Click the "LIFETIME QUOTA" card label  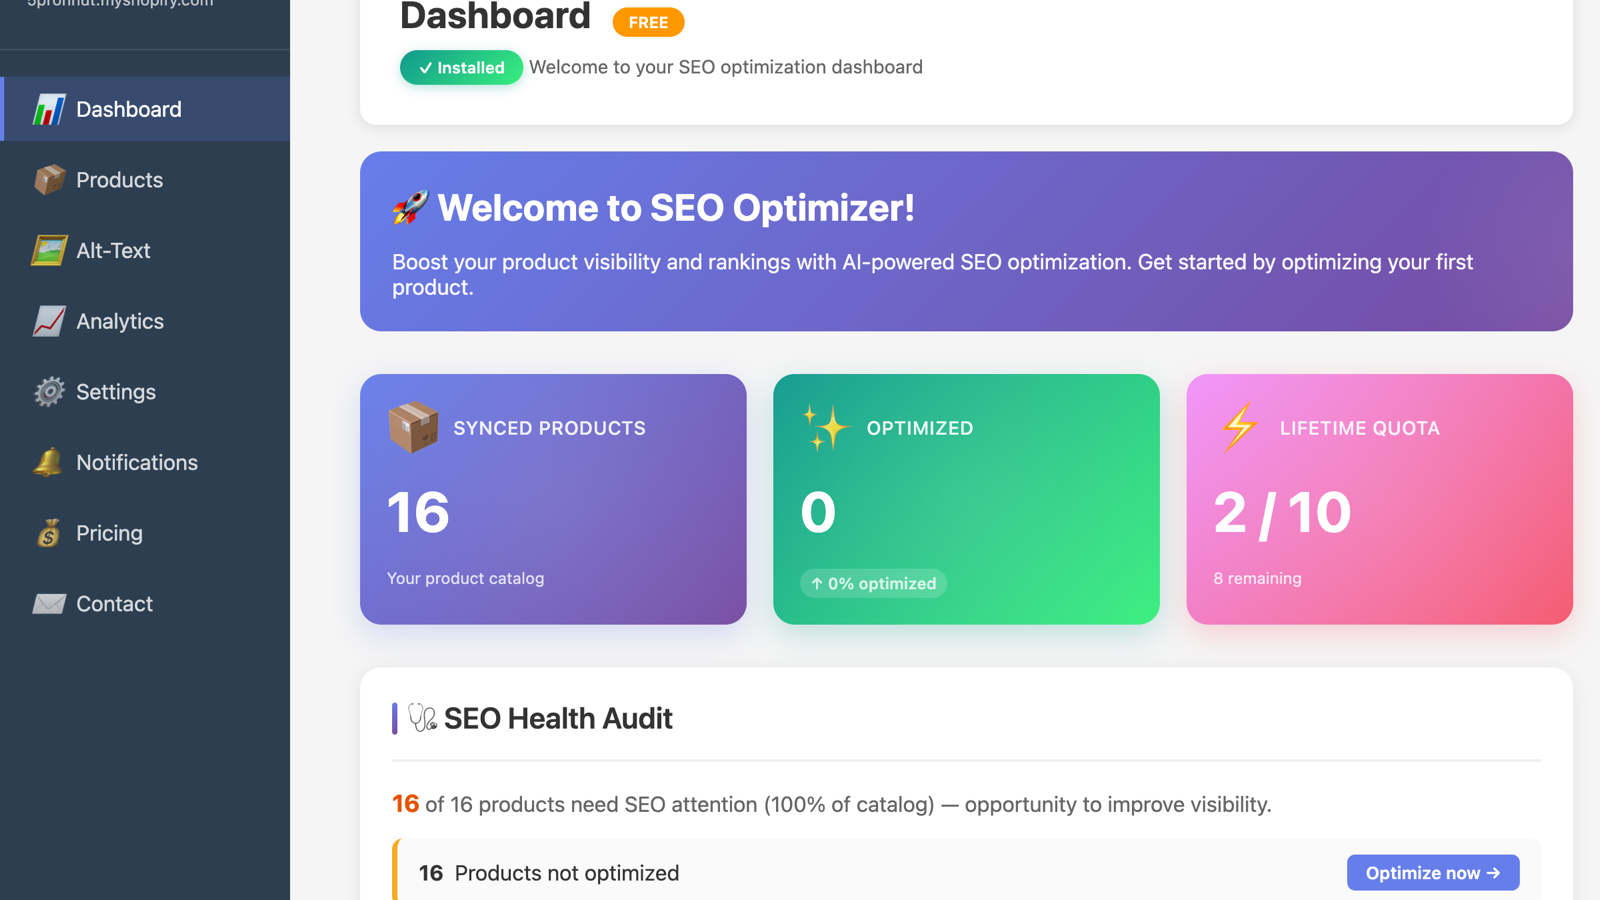pos(1360,428)
